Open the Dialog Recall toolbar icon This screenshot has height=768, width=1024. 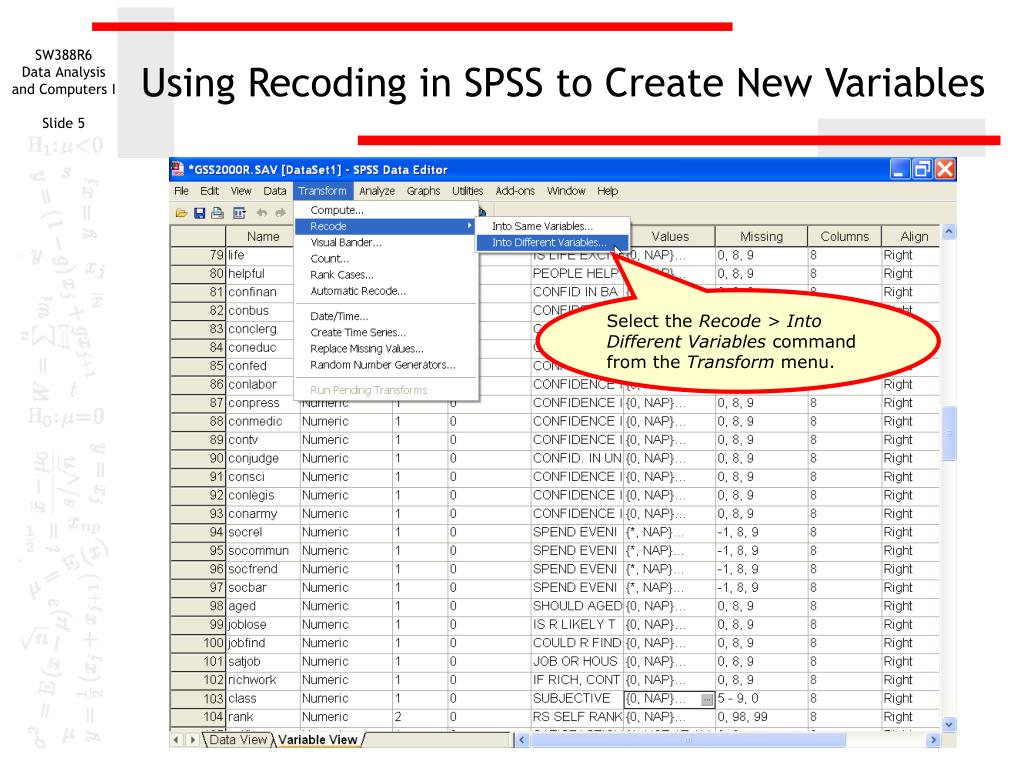click(x=240, y=213)
